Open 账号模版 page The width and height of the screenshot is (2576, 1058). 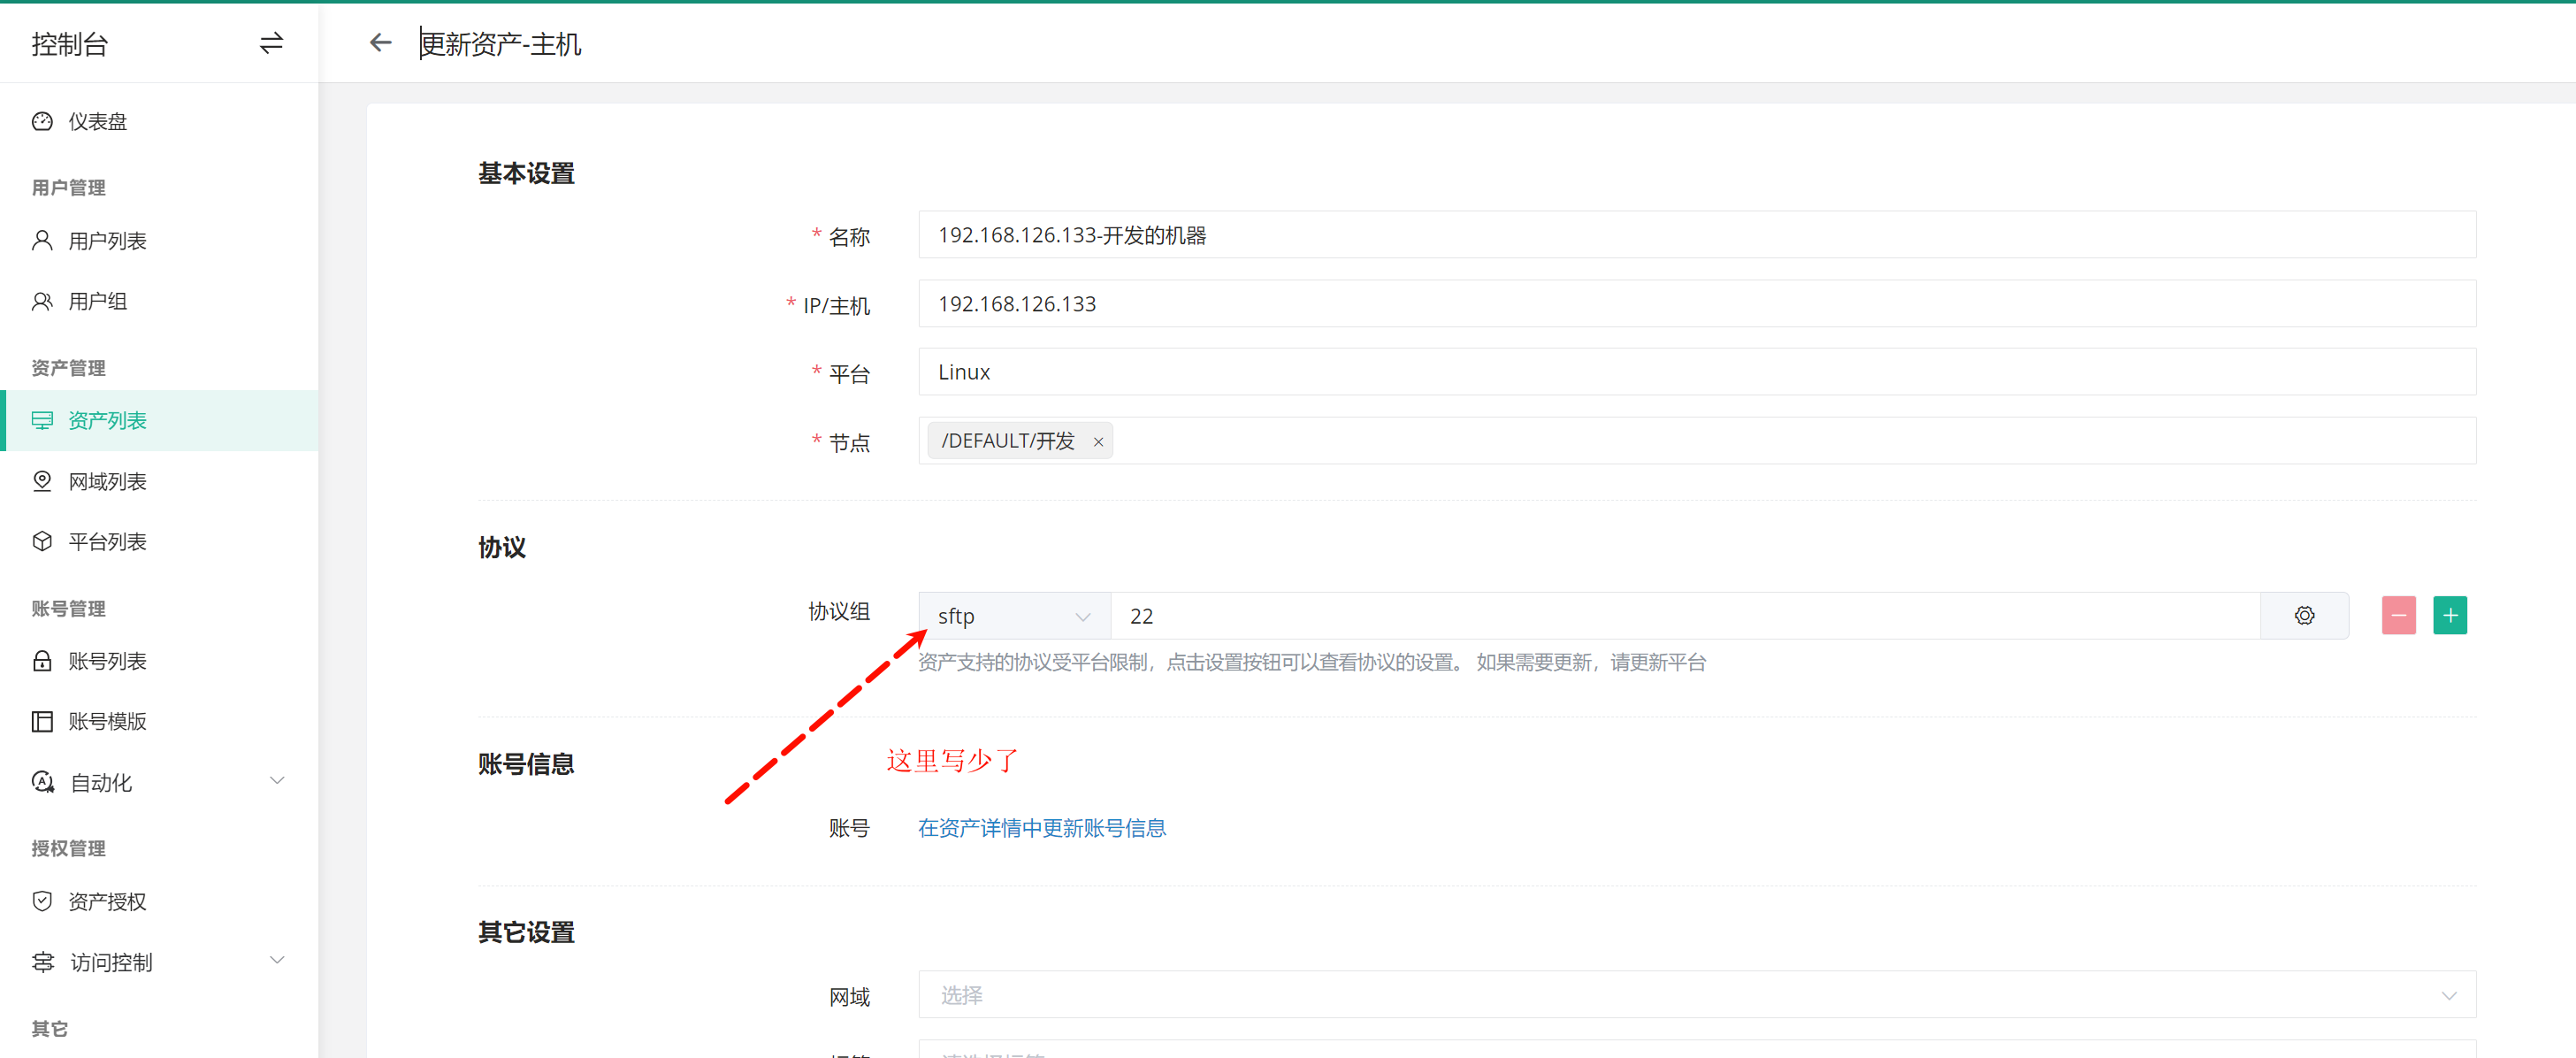(107, 722)
